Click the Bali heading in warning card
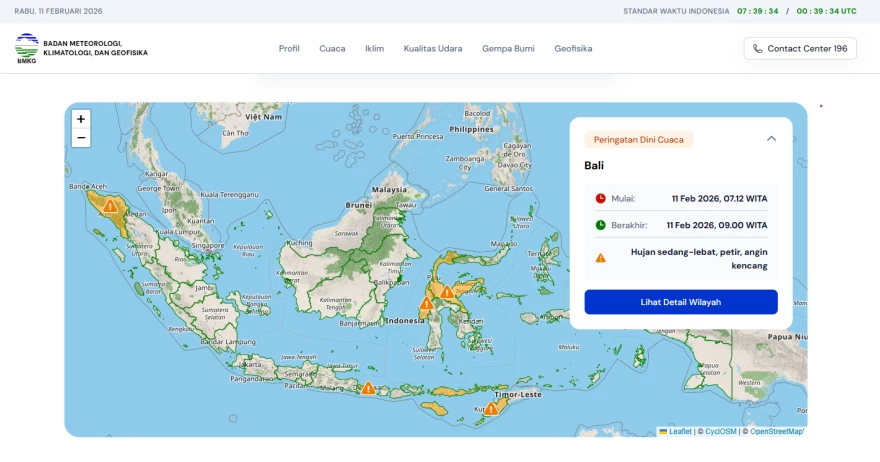Image resolution: width=880 pixels, height=462 pixels. coord(594,166)
